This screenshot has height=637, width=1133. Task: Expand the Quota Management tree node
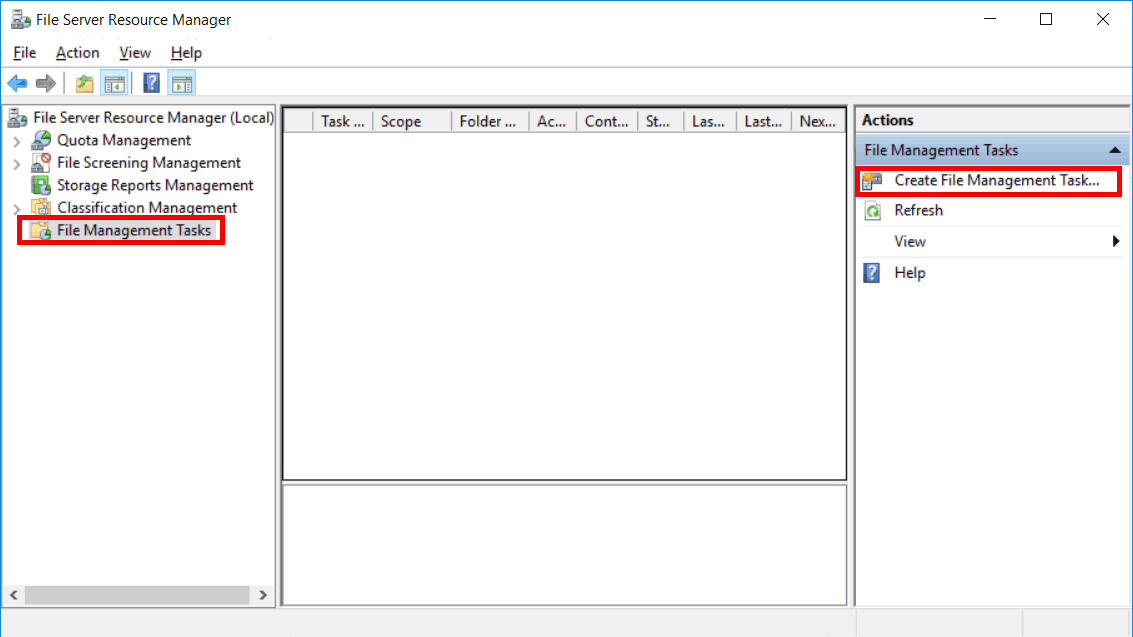[18, 140]
